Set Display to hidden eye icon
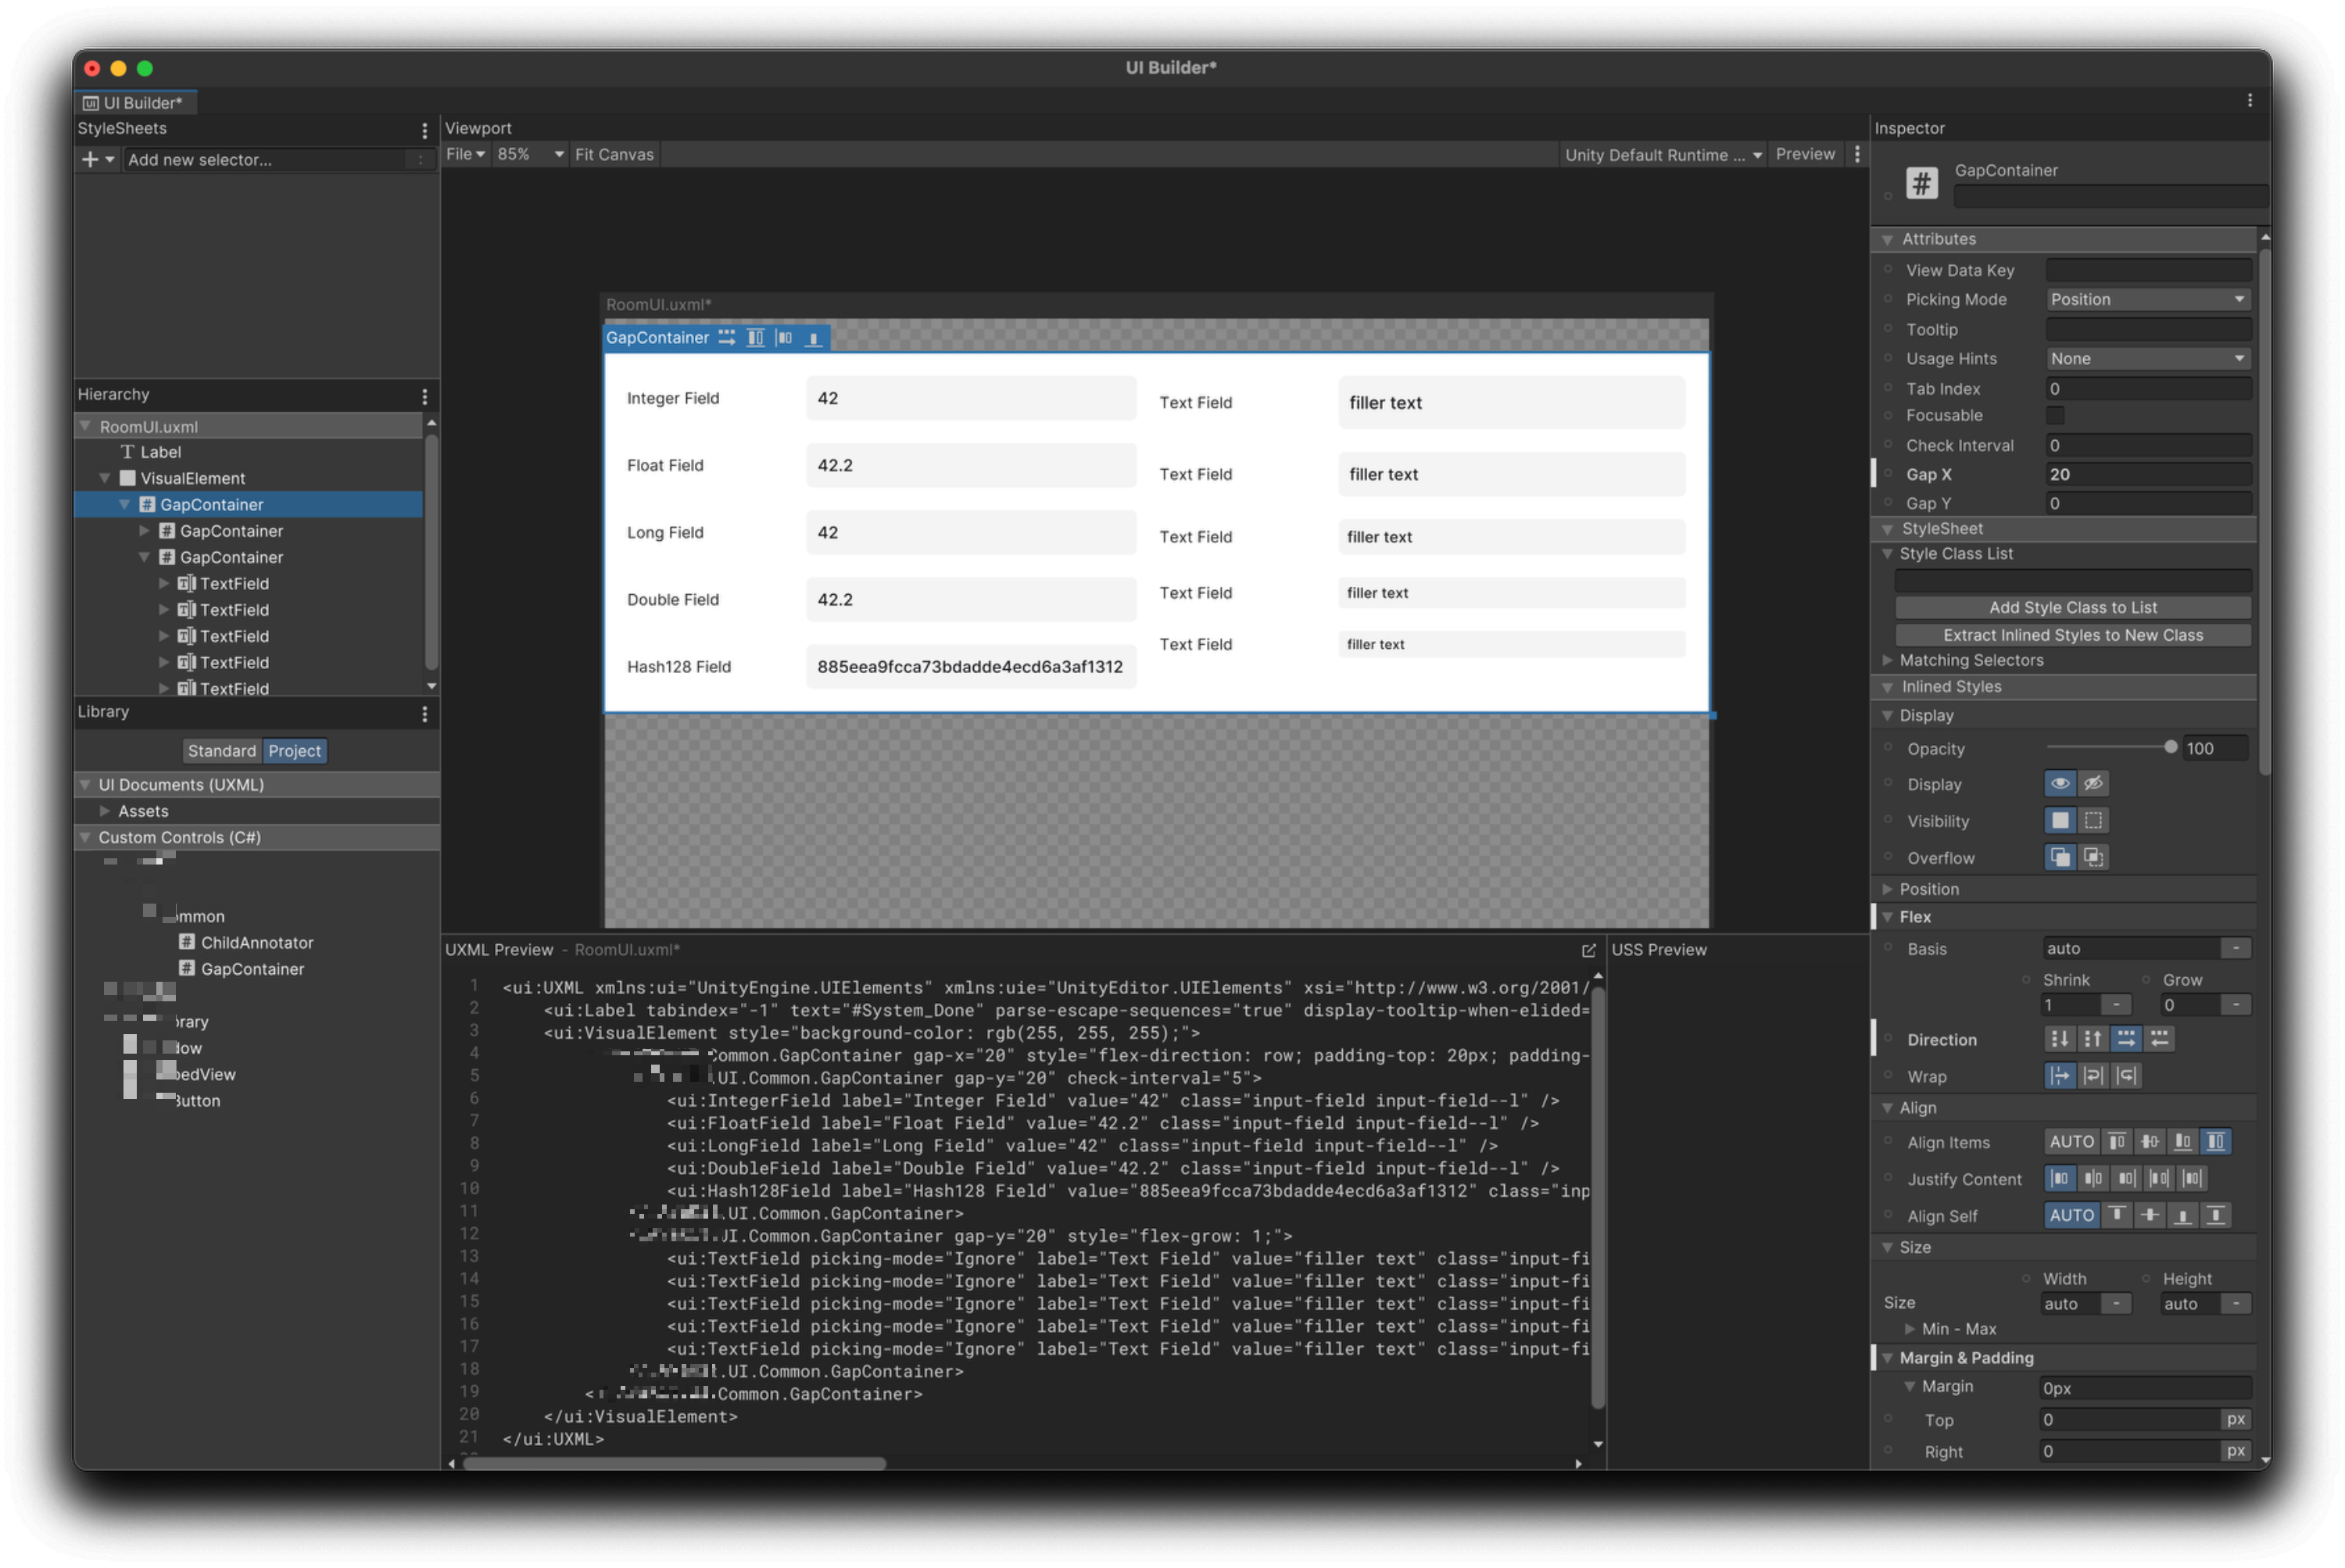Image resolution: width=2345 pixels, height=1568 pixels. [x=2093, y=784]
